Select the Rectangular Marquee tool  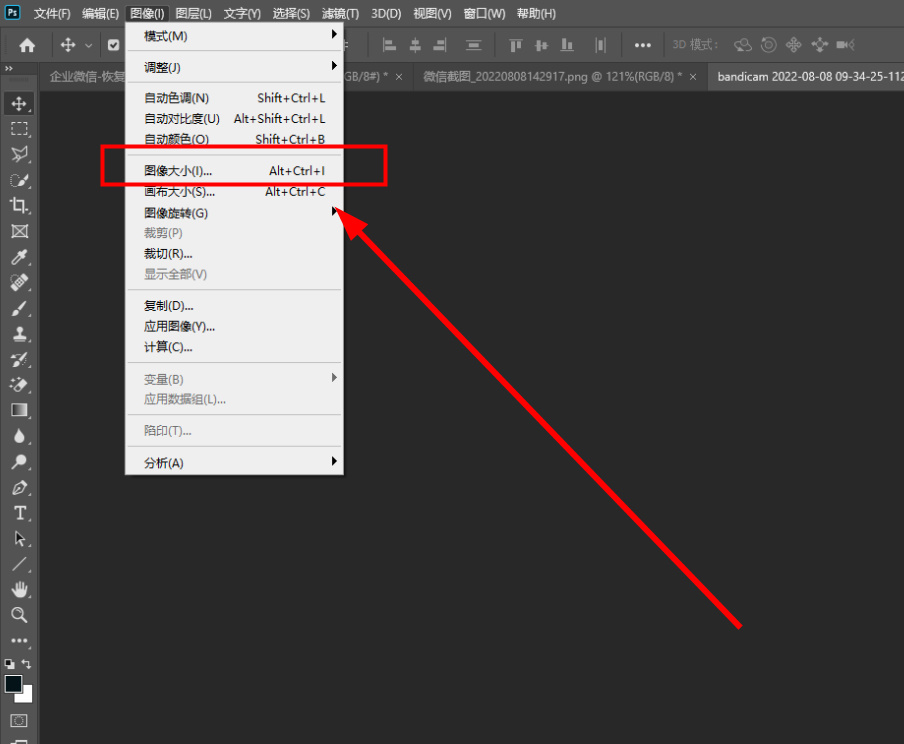click(x=19, y=129)
